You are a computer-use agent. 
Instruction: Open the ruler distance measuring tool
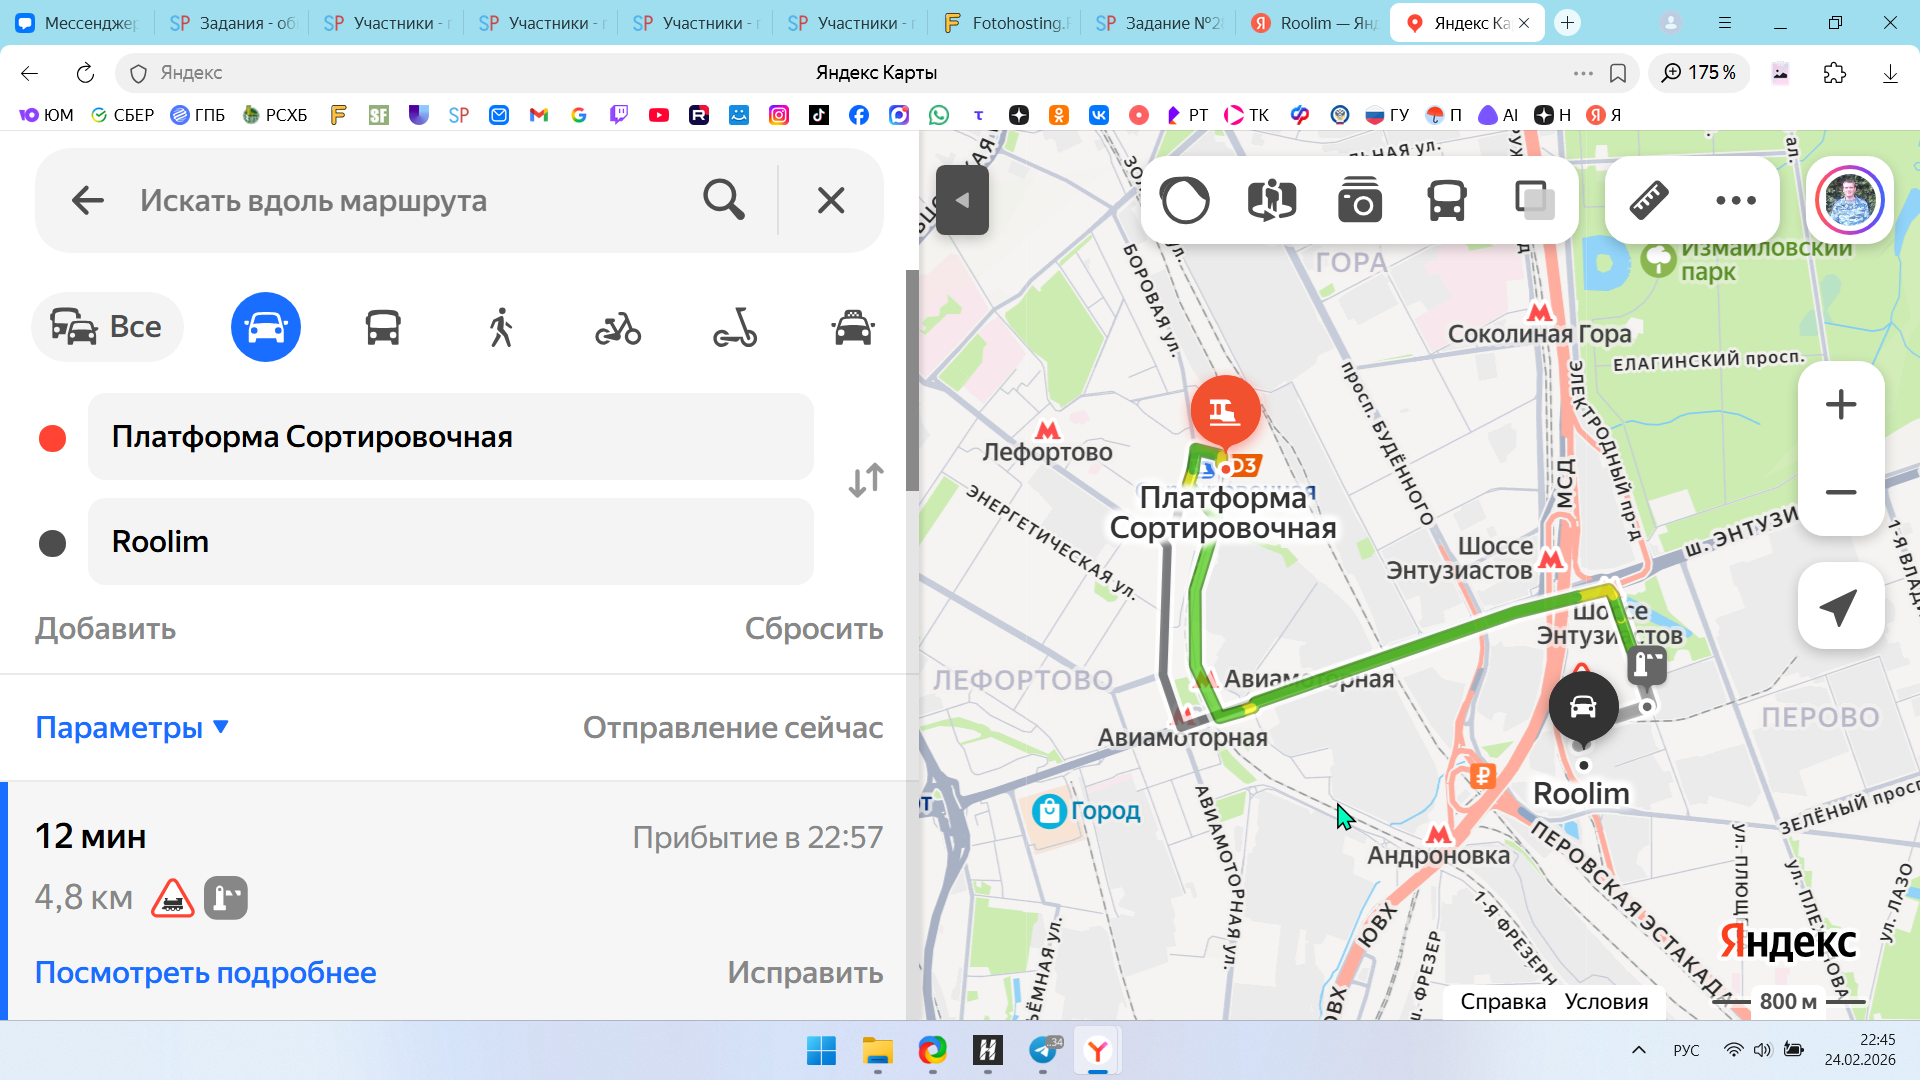(x=1648, y=200)
